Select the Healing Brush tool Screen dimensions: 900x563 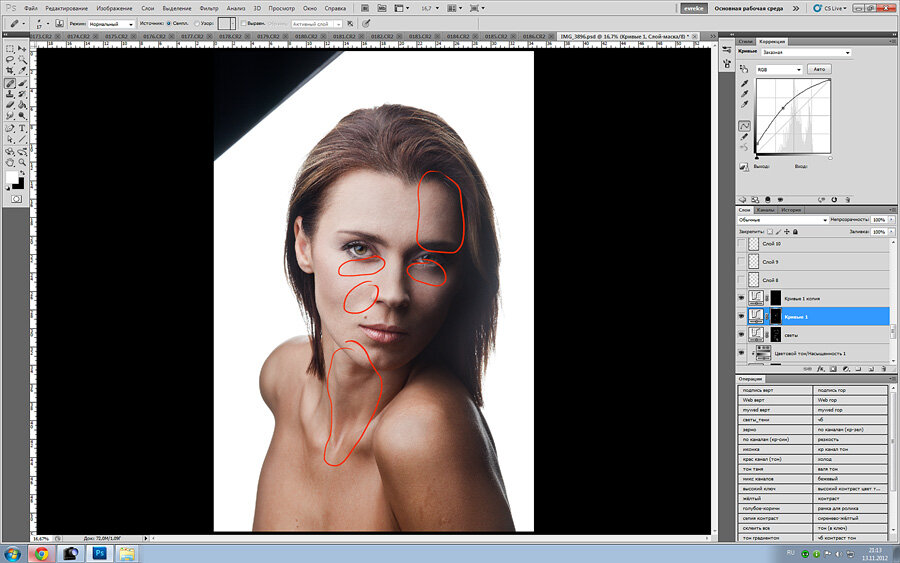click(x=10, y=82)
